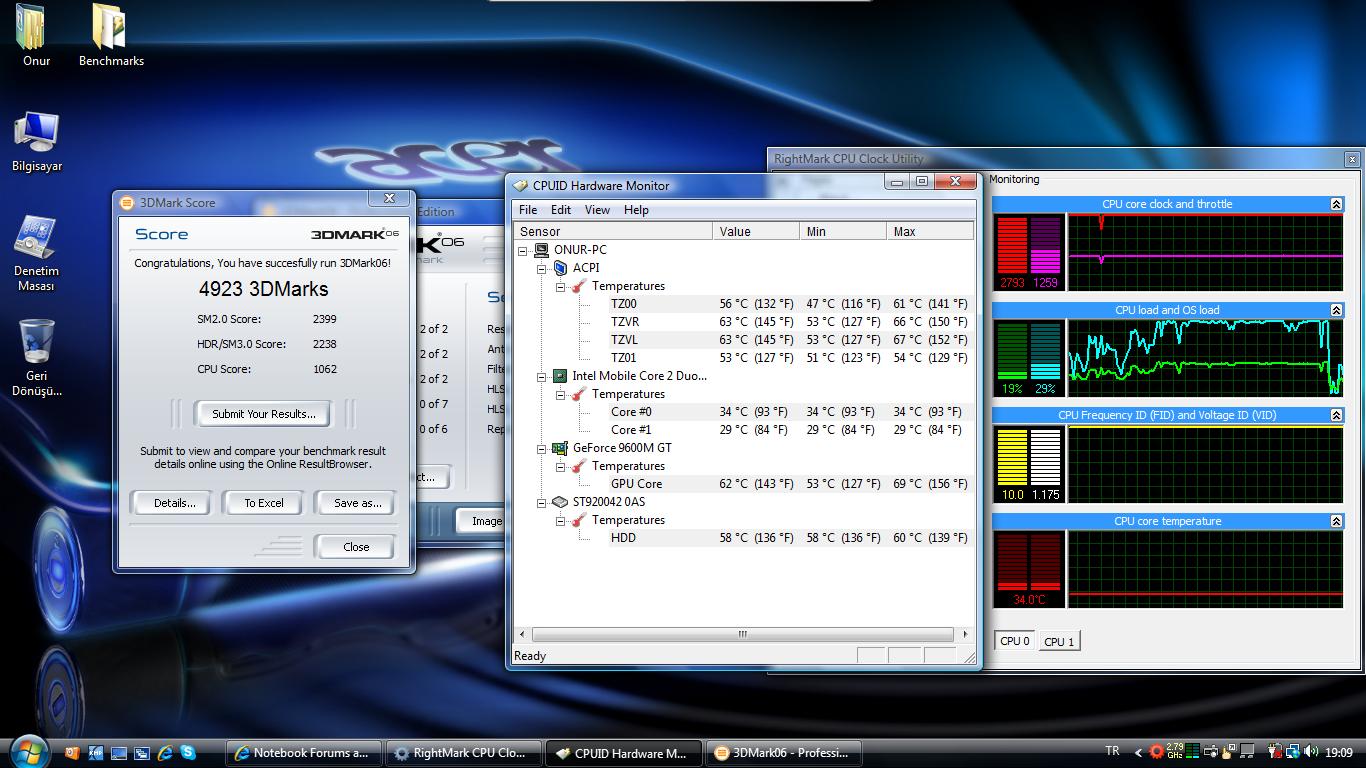Collapse the Intel Mobile Core 2 Duo node
The height and width of the screenshot is (768, 1366).
542,376
